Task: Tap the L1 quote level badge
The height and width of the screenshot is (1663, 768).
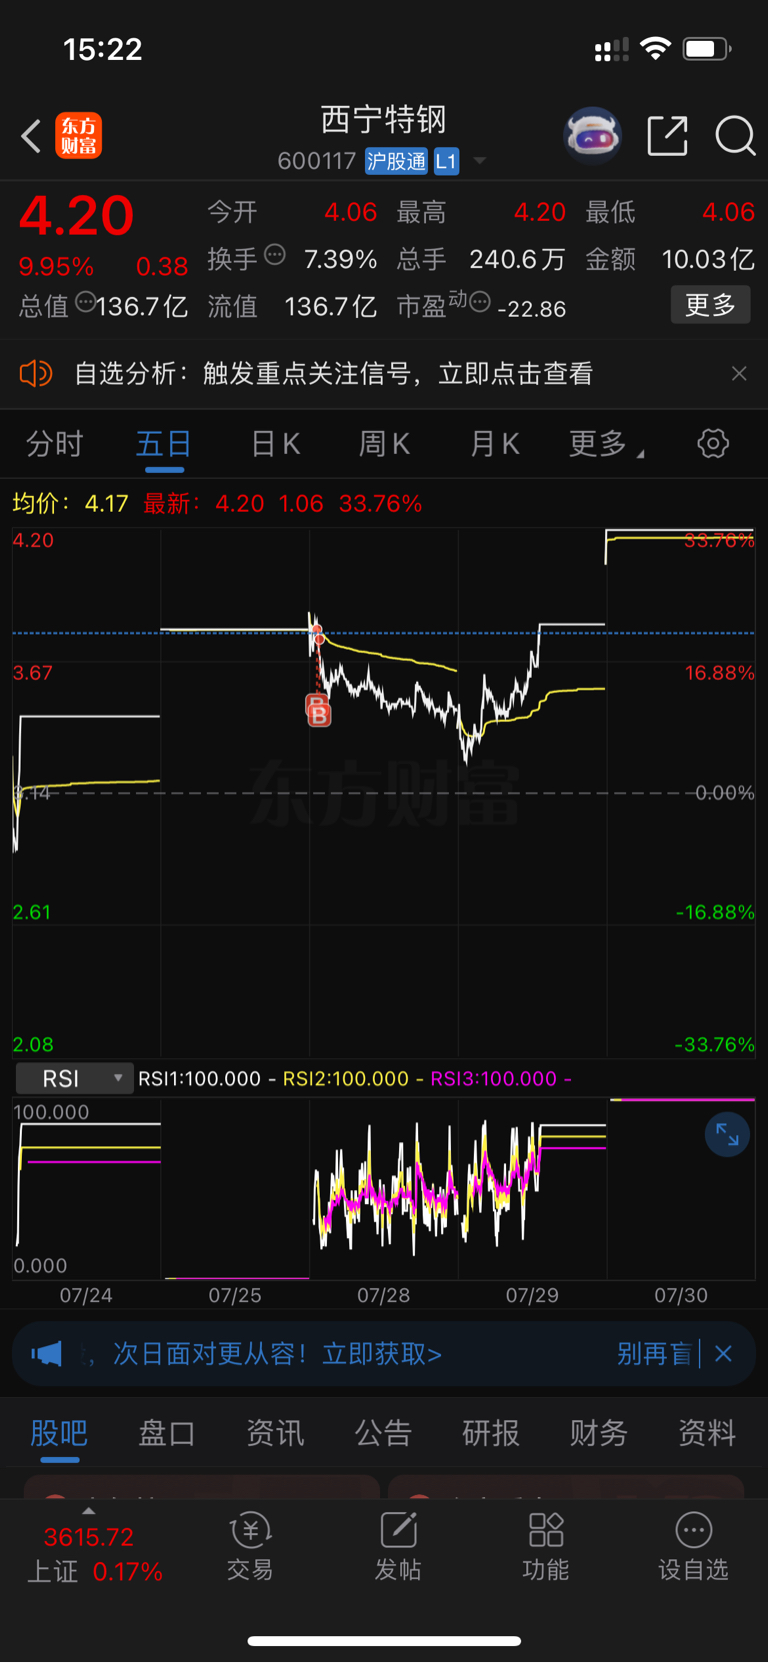Action: coord(446,161)
